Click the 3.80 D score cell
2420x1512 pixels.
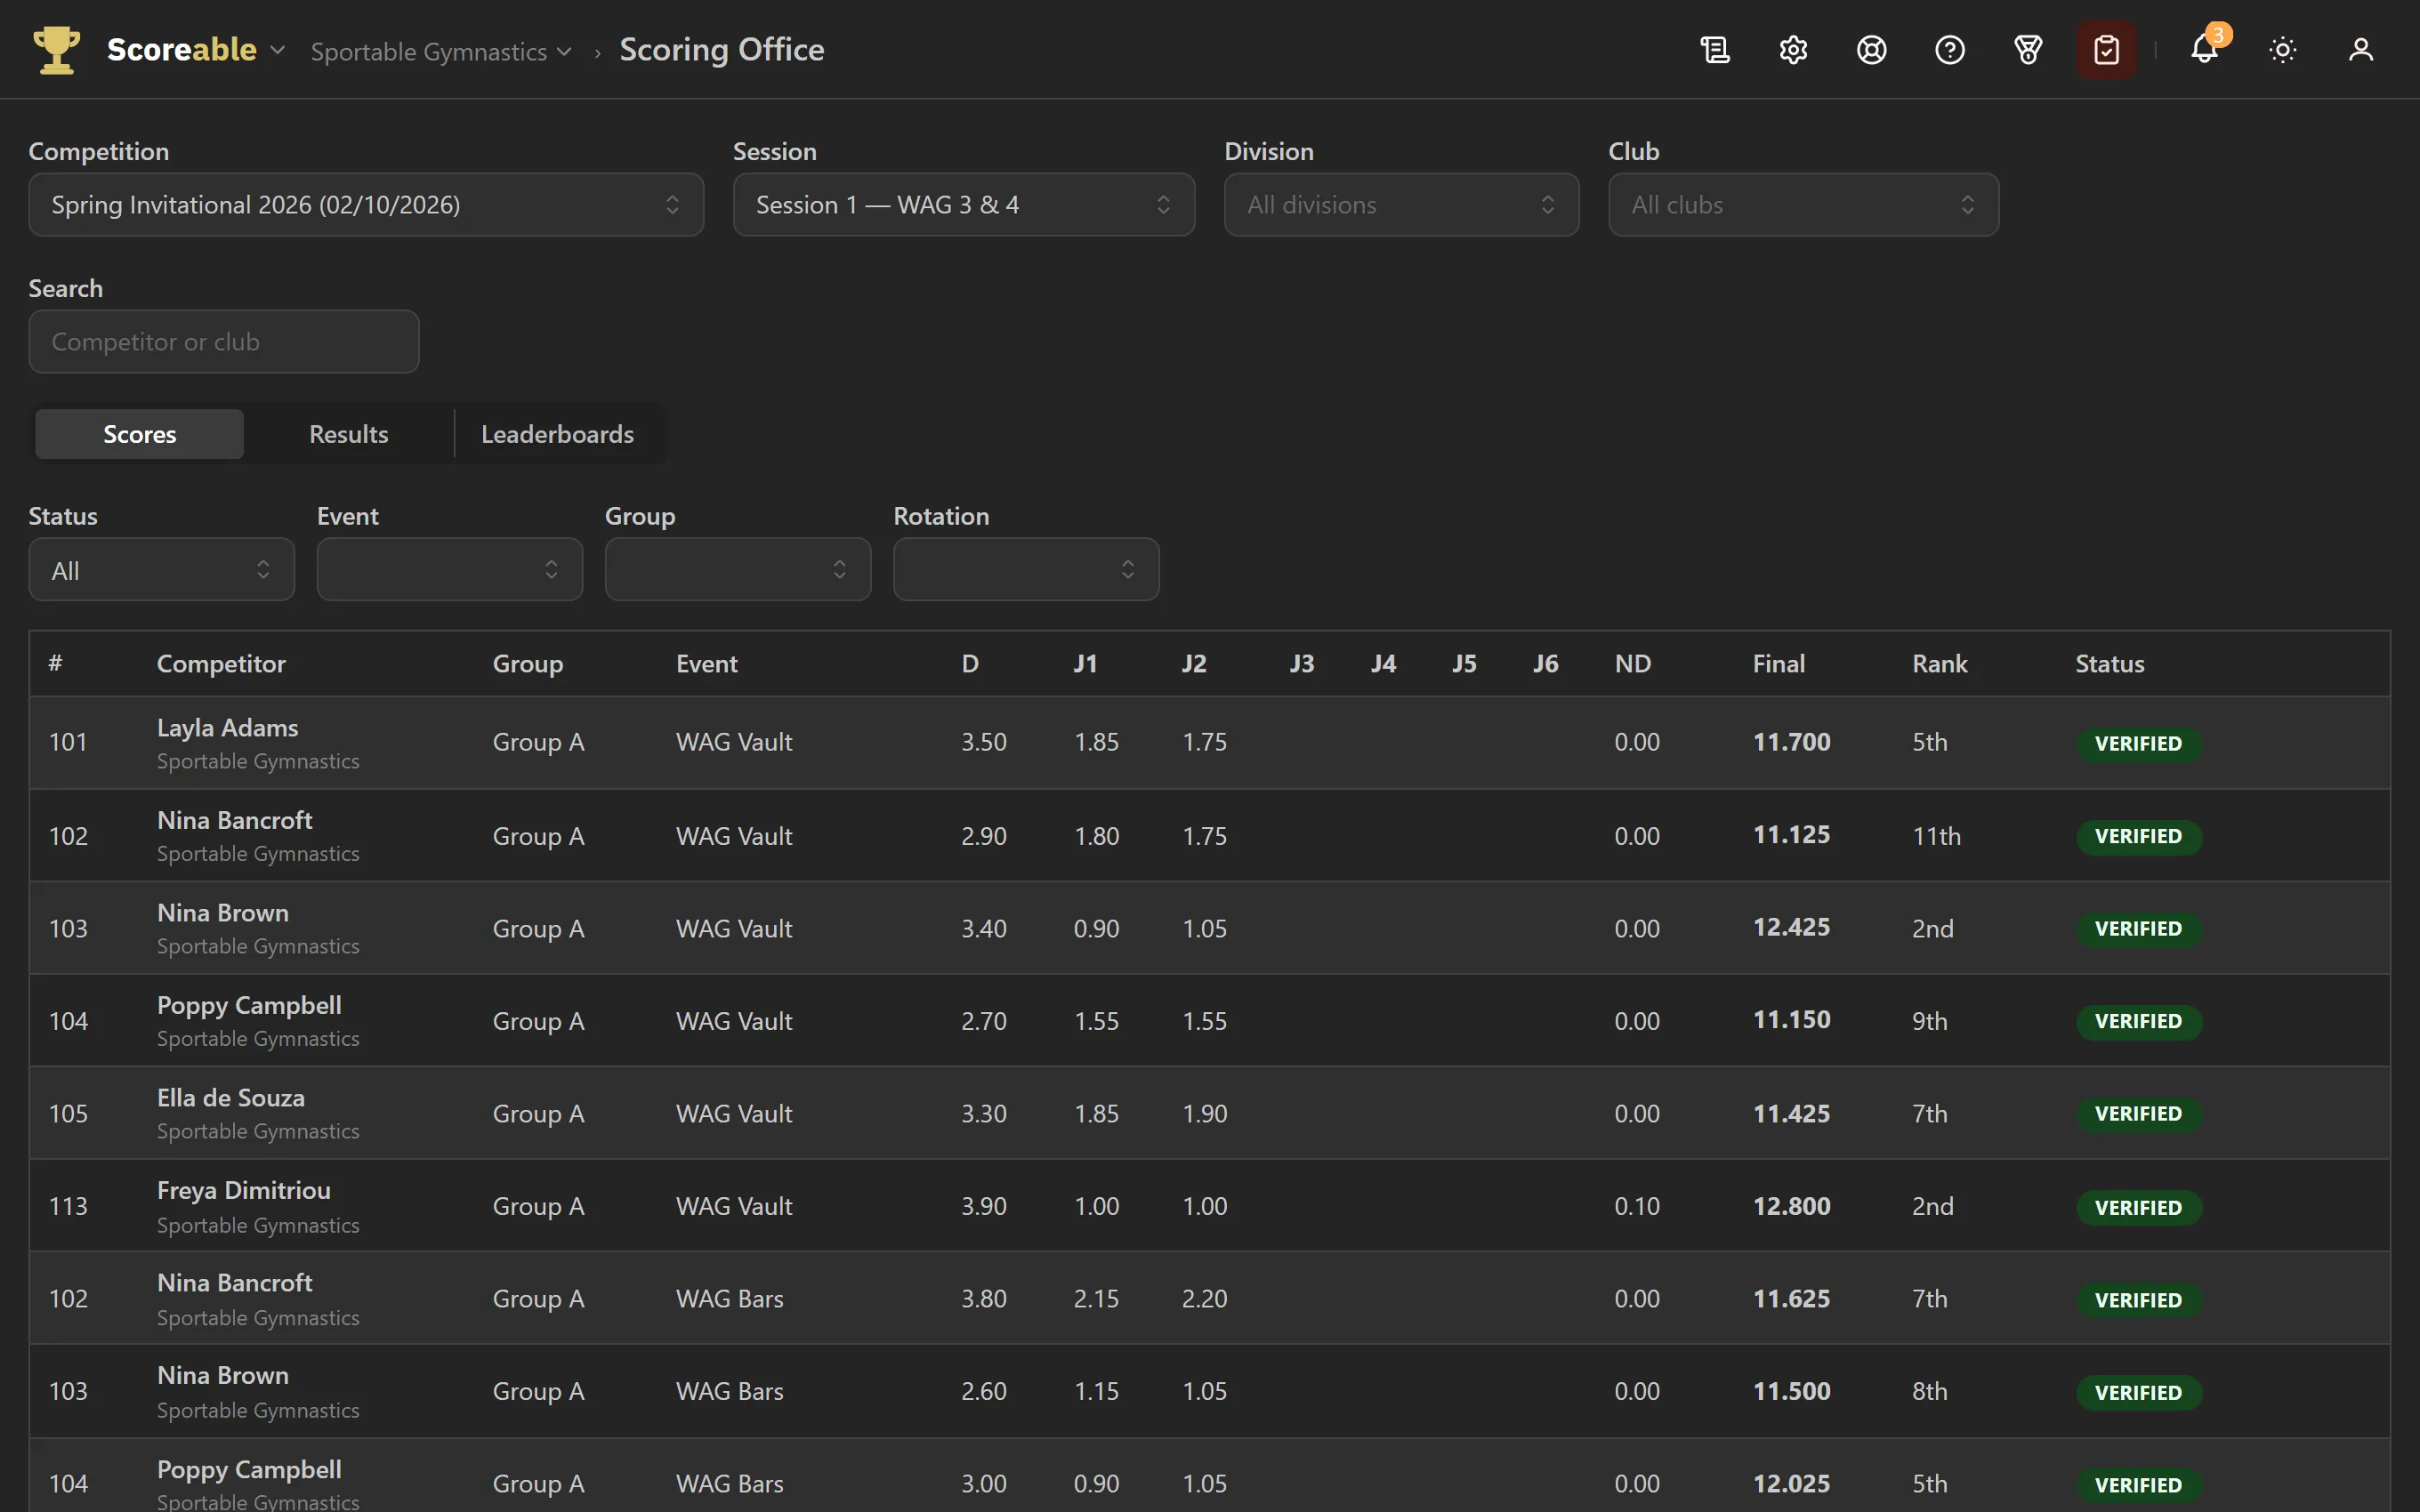(983, 1298)
